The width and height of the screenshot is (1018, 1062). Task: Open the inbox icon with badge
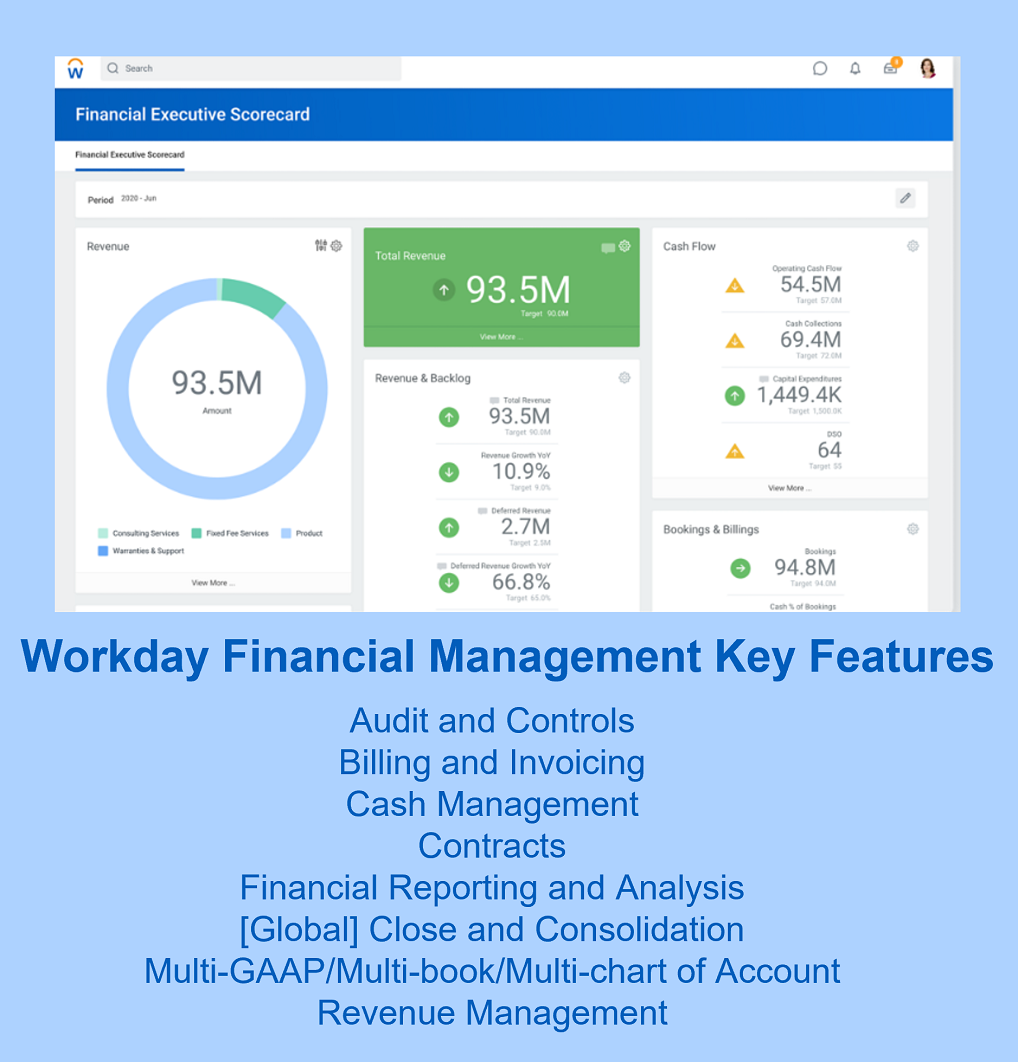[891, 67]
